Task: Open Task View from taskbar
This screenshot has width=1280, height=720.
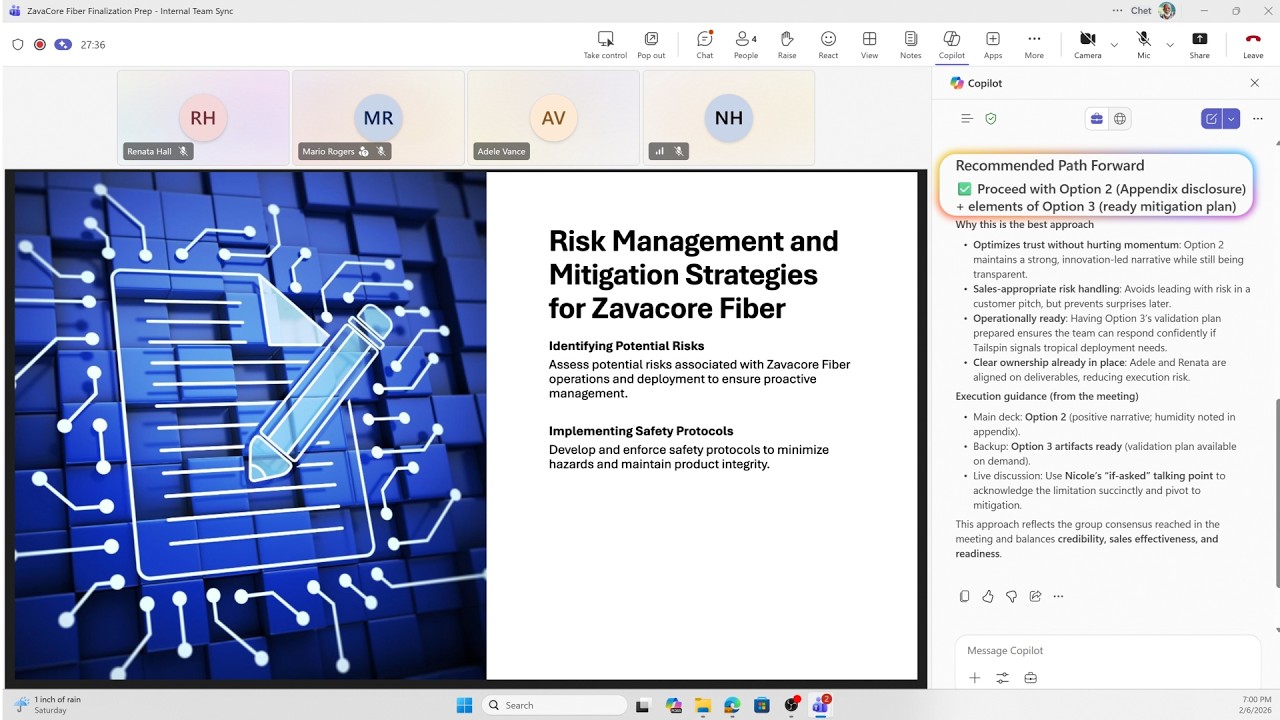Action: (643, 705)
